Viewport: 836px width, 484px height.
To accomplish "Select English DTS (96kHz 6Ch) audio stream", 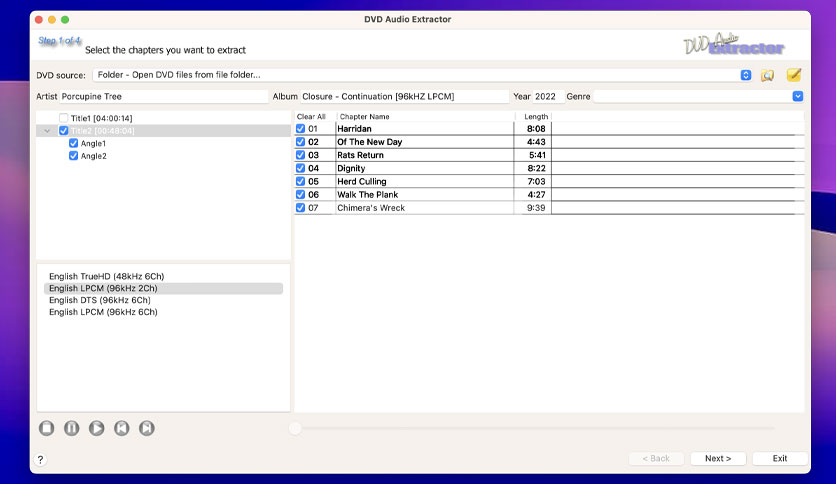I will (163, 300).
